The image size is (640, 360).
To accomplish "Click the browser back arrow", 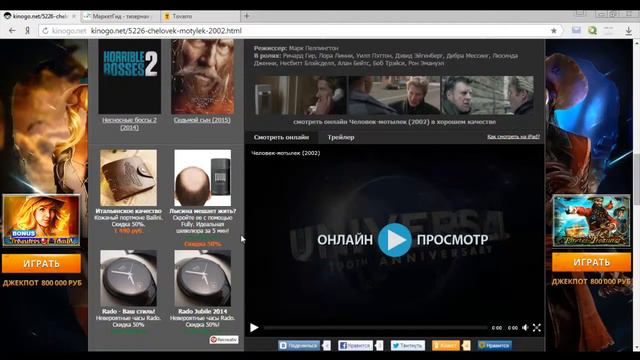I will coord(12,31).
